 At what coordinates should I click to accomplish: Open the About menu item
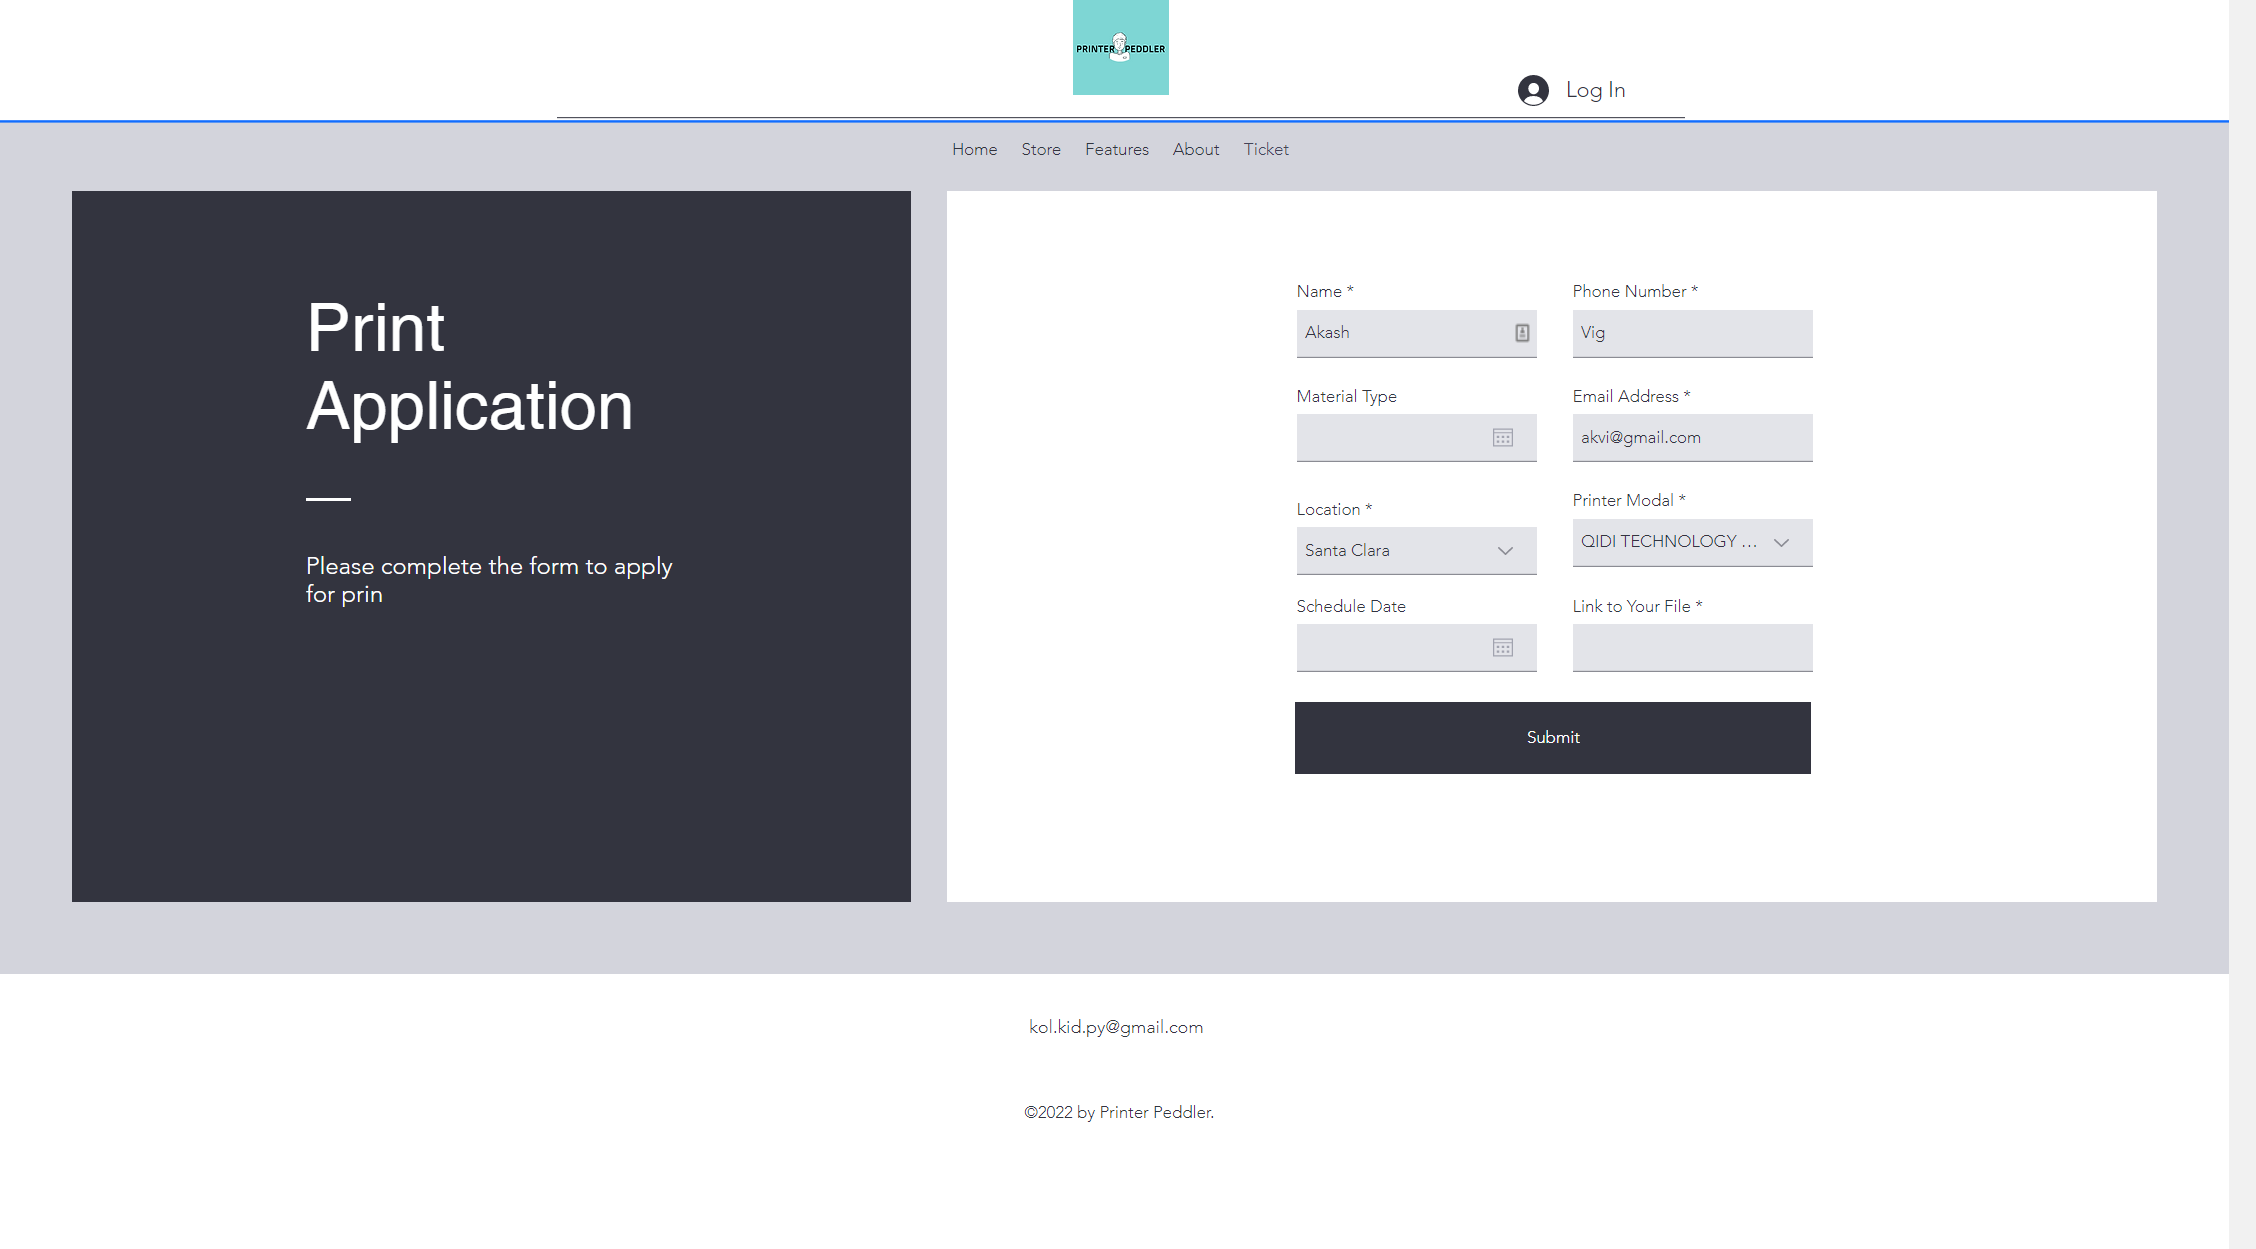point(1195,149)
